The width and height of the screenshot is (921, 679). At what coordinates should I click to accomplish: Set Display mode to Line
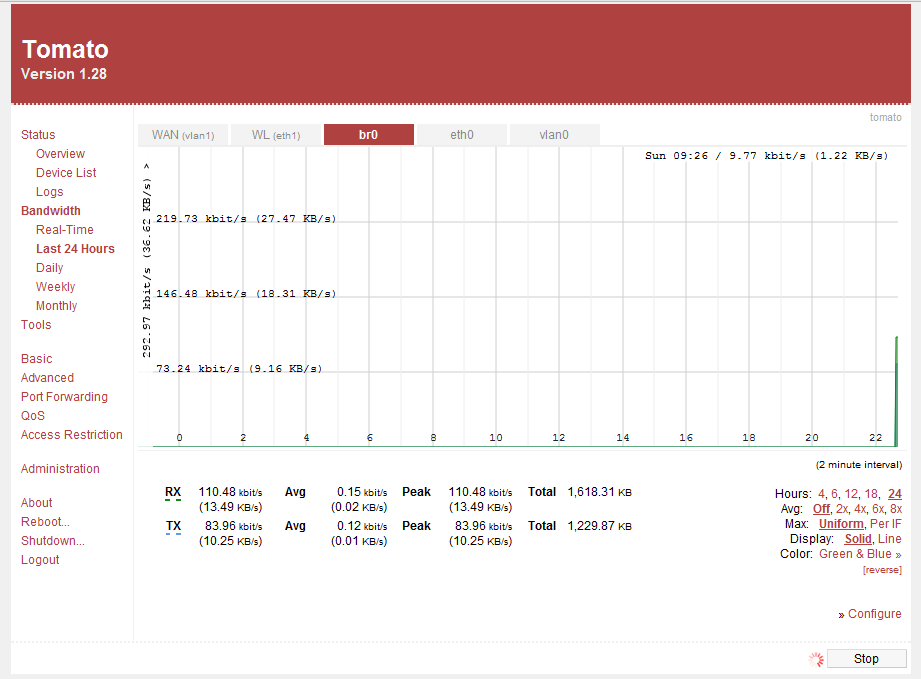coord(889,539)
